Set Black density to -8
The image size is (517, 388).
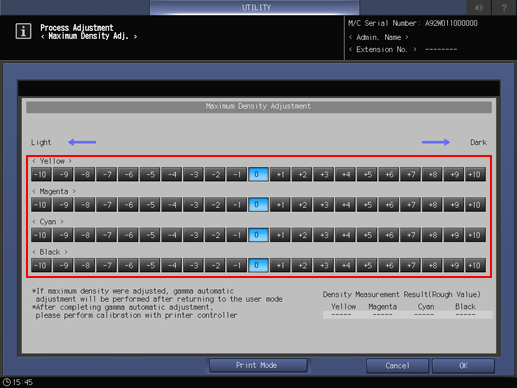tap(85, 265)
